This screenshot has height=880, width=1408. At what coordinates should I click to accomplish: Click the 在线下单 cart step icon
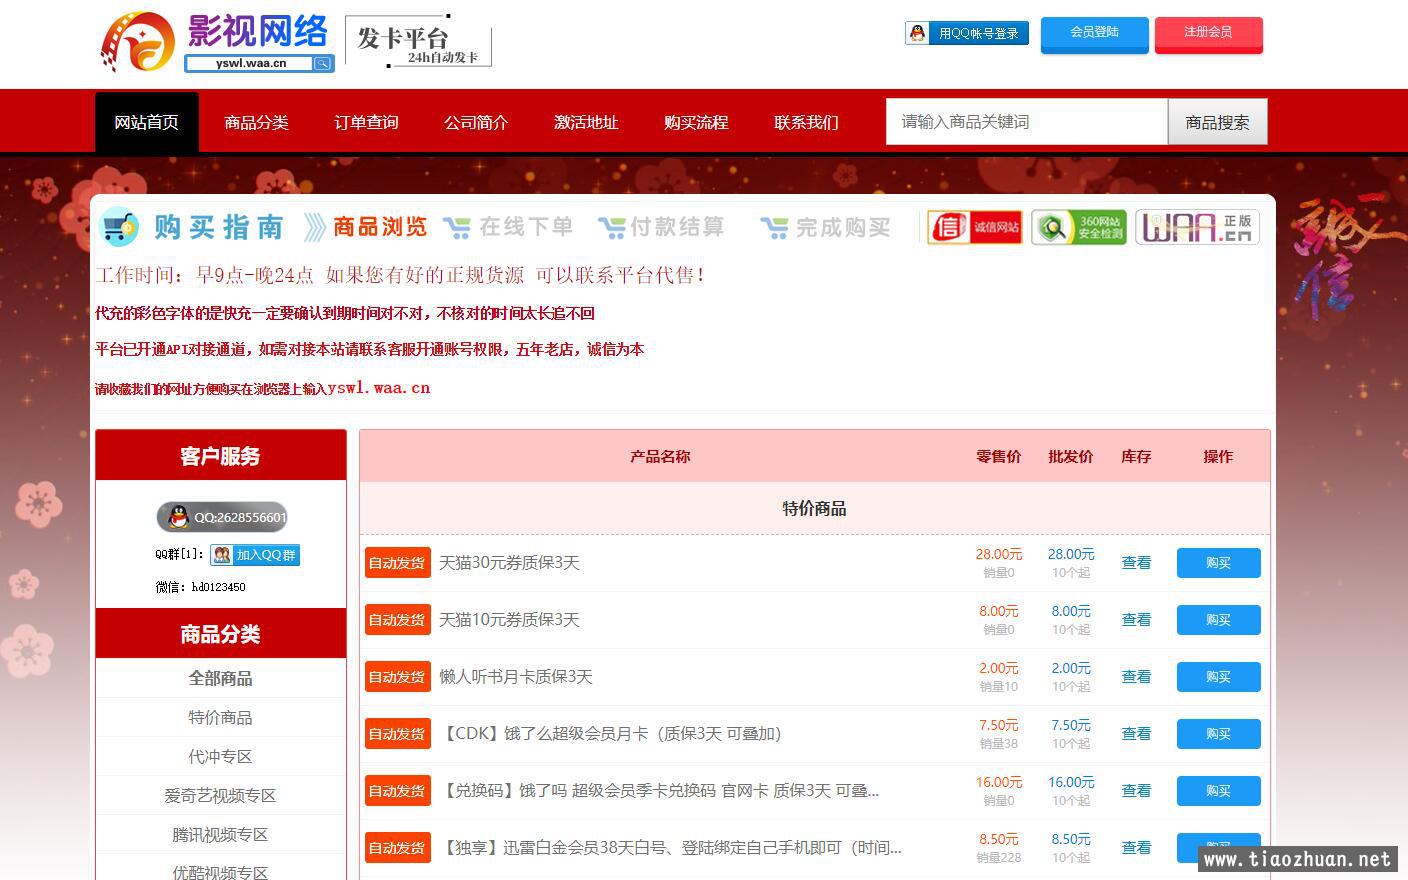click(x=457, y=228)
